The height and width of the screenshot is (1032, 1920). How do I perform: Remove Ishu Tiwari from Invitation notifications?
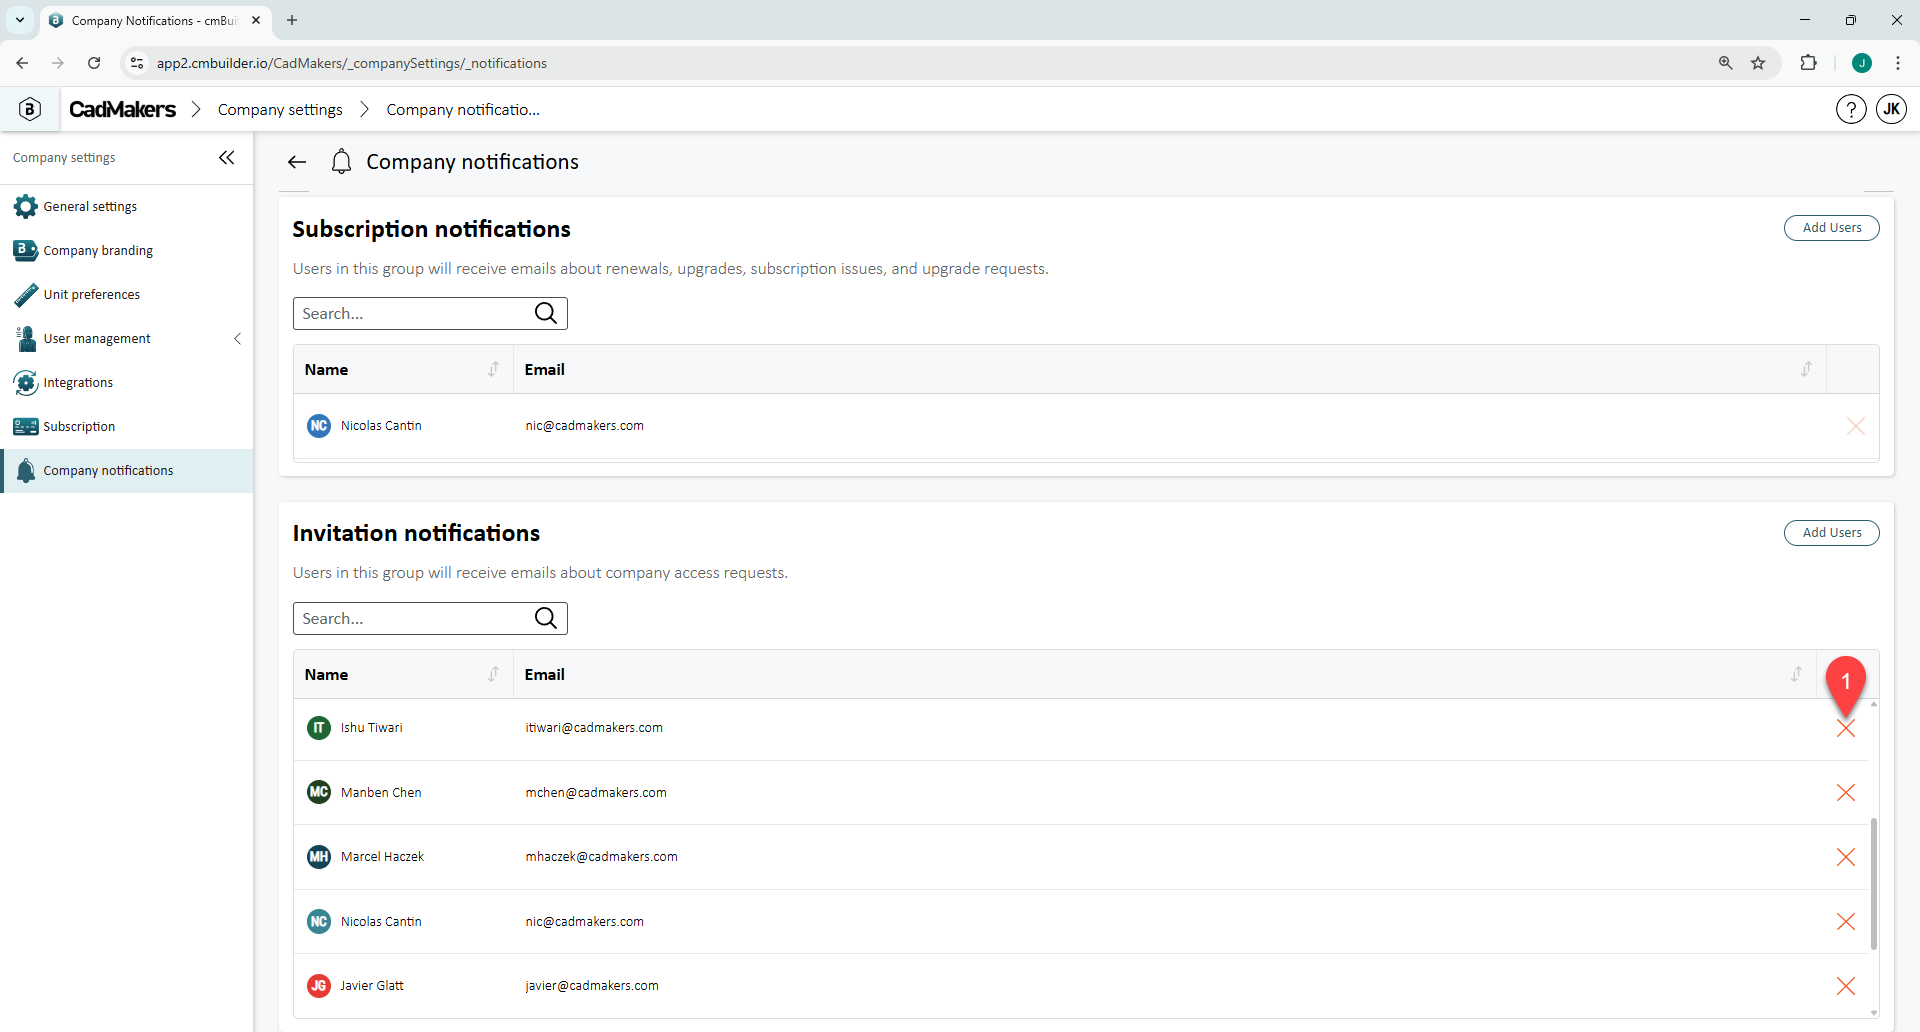tap(1846, 729)
